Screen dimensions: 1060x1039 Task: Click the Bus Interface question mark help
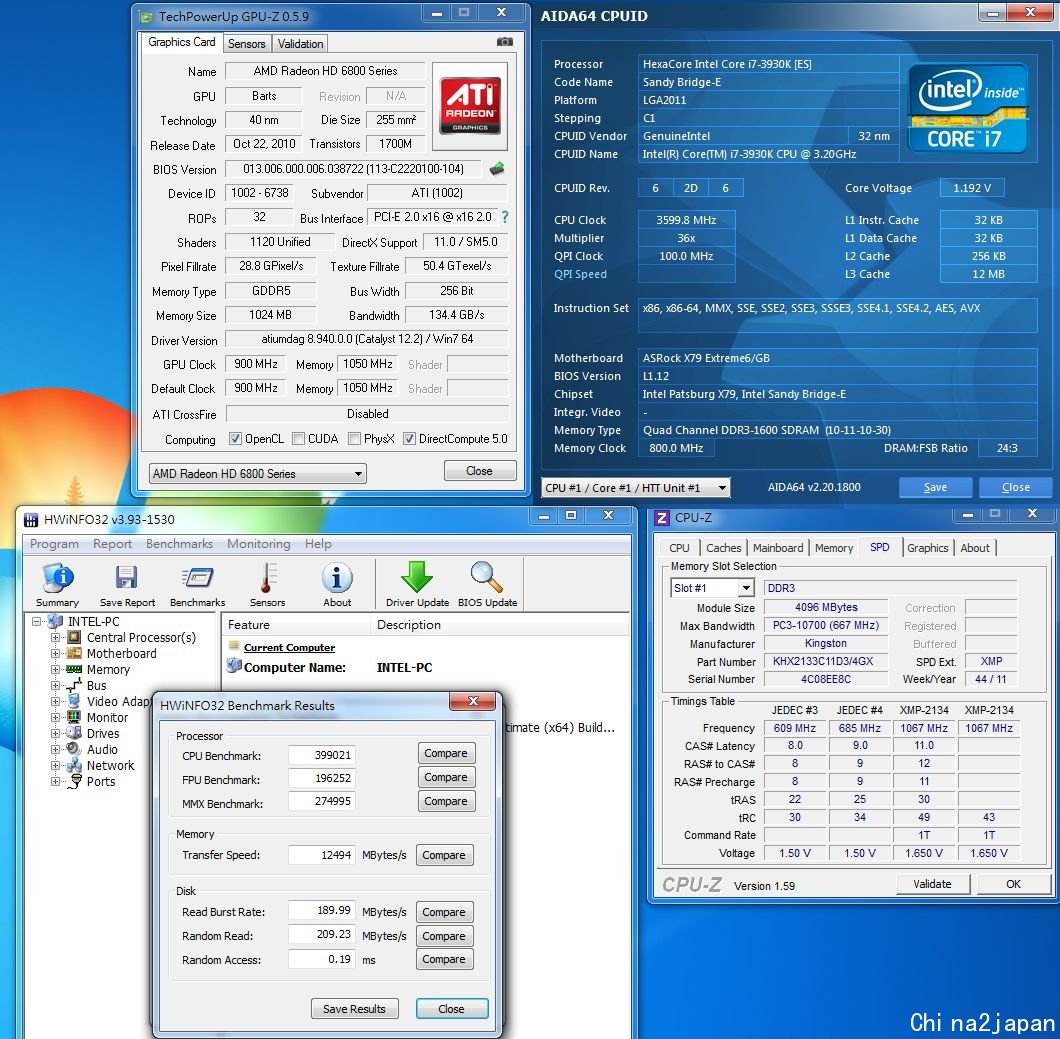click(x=504, y=217)
